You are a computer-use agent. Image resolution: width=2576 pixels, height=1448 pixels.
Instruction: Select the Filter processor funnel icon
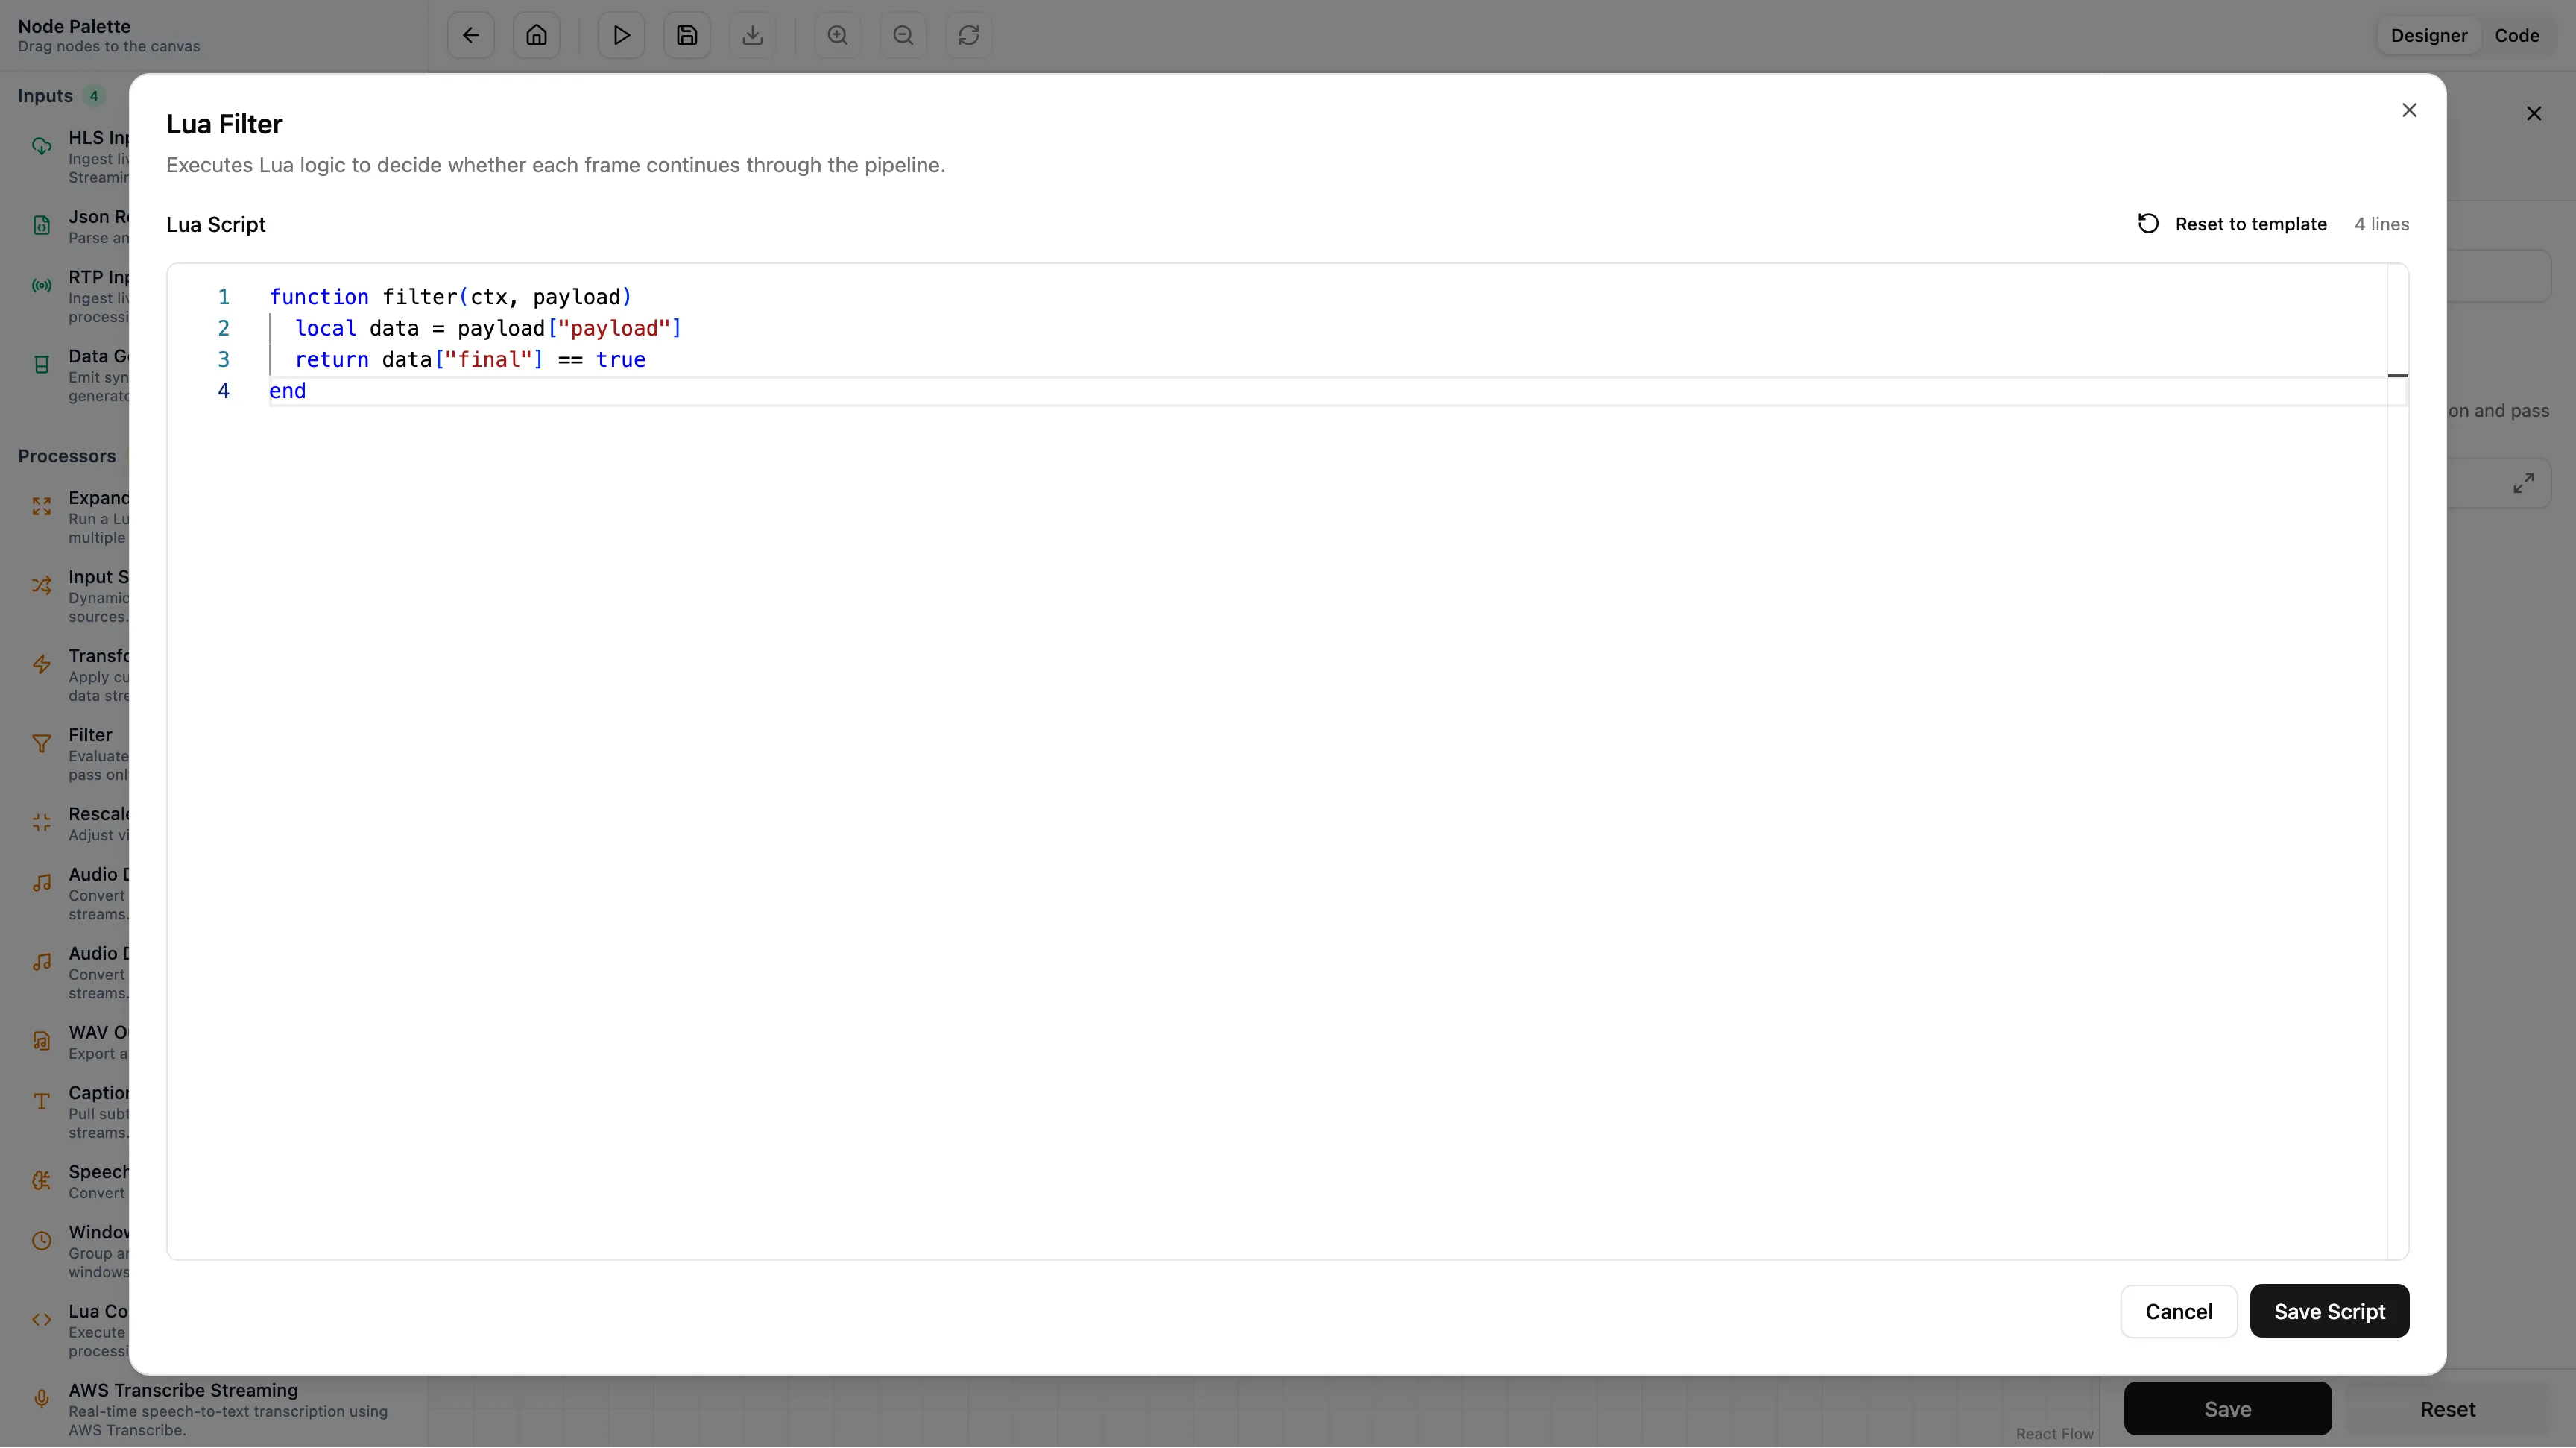(x=41, y=744)
